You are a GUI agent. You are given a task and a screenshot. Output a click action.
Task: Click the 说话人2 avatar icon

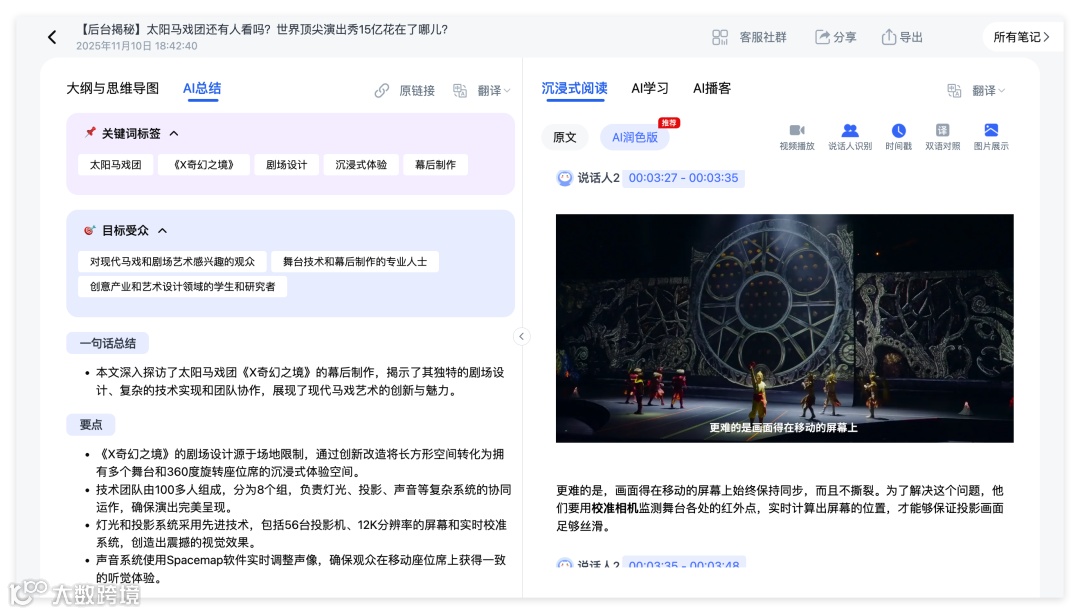tap(565, 178)
